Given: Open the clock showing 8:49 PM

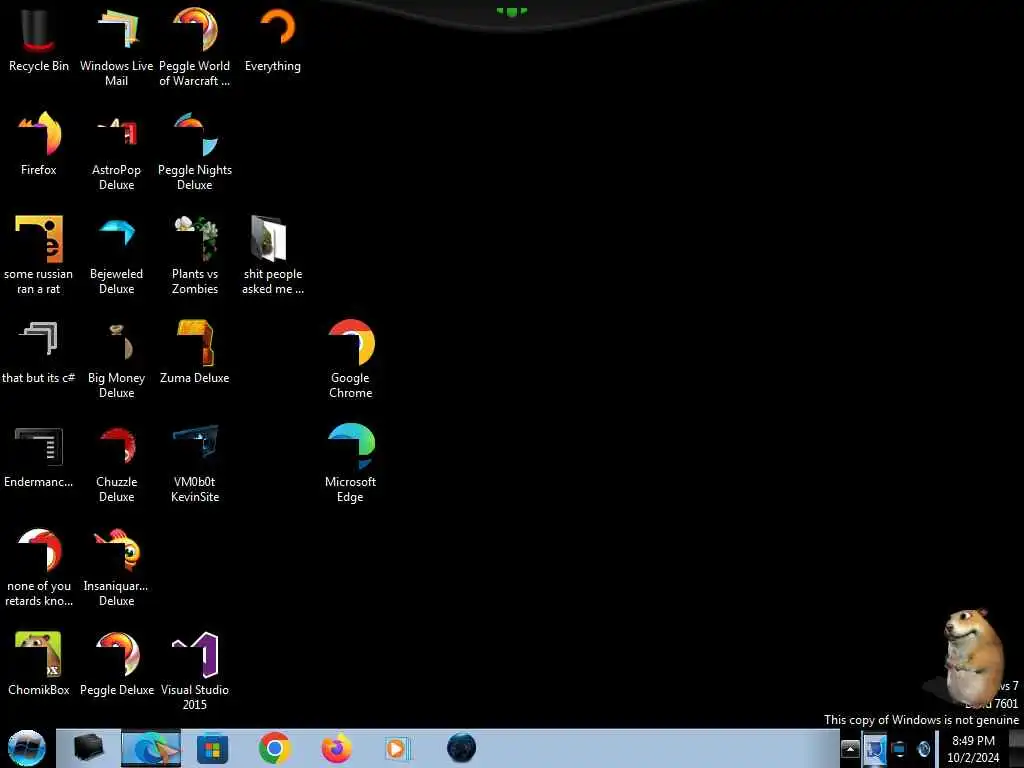Looking at the screenshot, I should pos(973,749).
